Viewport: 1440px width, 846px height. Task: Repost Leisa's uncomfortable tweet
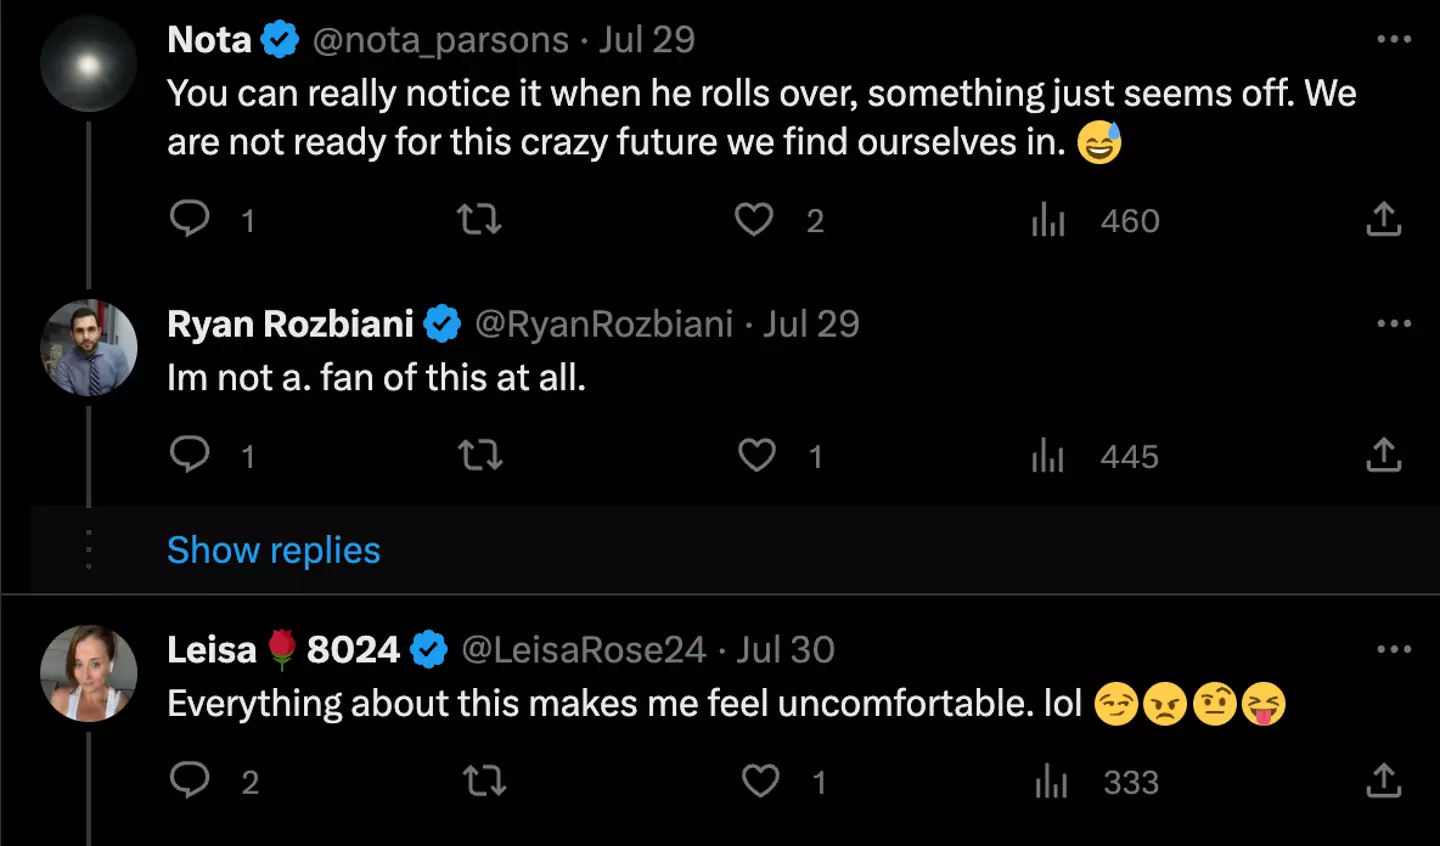coord(485,781)
